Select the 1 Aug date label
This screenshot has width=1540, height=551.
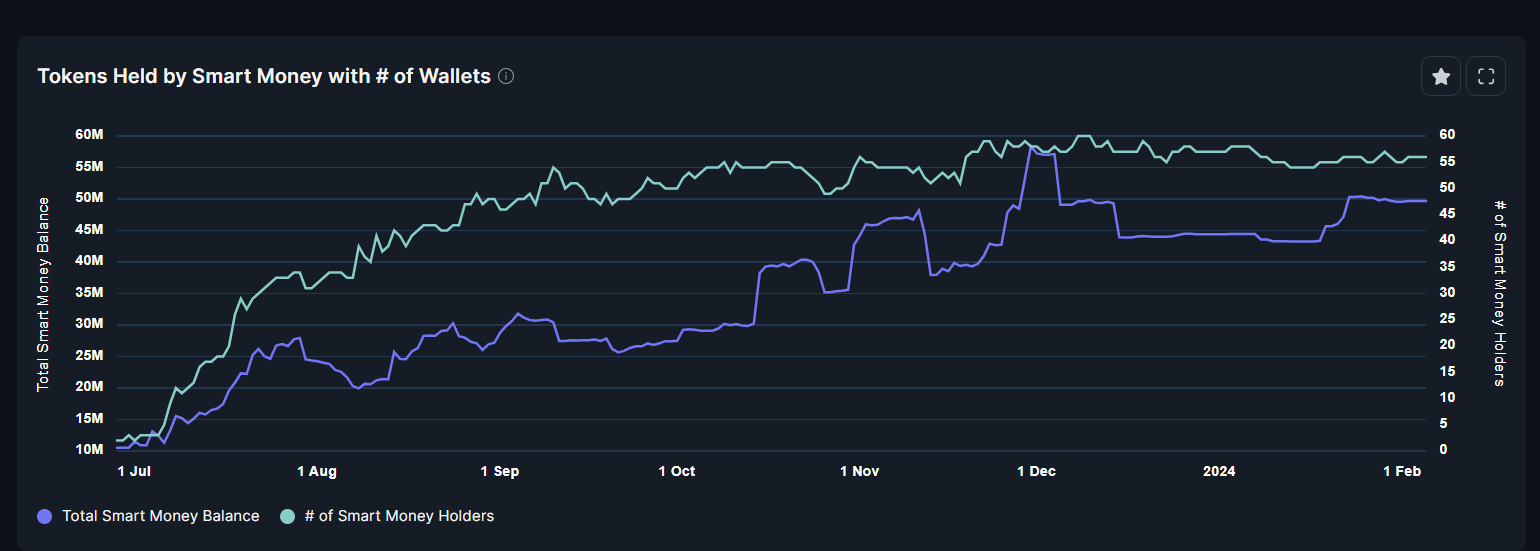[x=317, y=471]
